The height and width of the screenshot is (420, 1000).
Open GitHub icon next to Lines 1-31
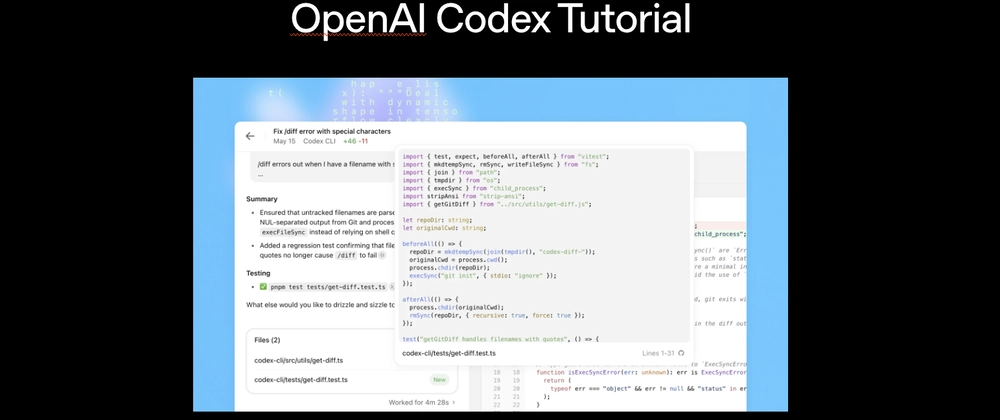pyautogui.click(x=681, y=353)
